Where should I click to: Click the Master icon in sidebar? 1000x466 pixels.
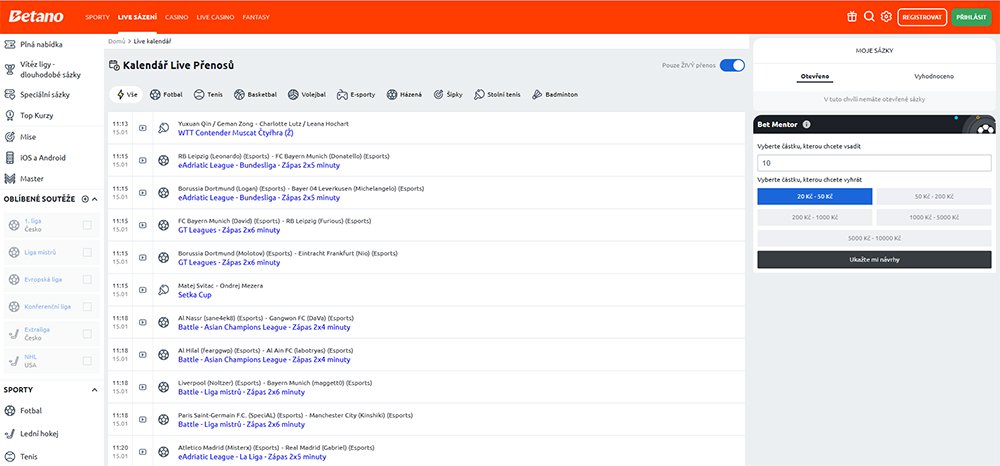(x=10, y=178)
